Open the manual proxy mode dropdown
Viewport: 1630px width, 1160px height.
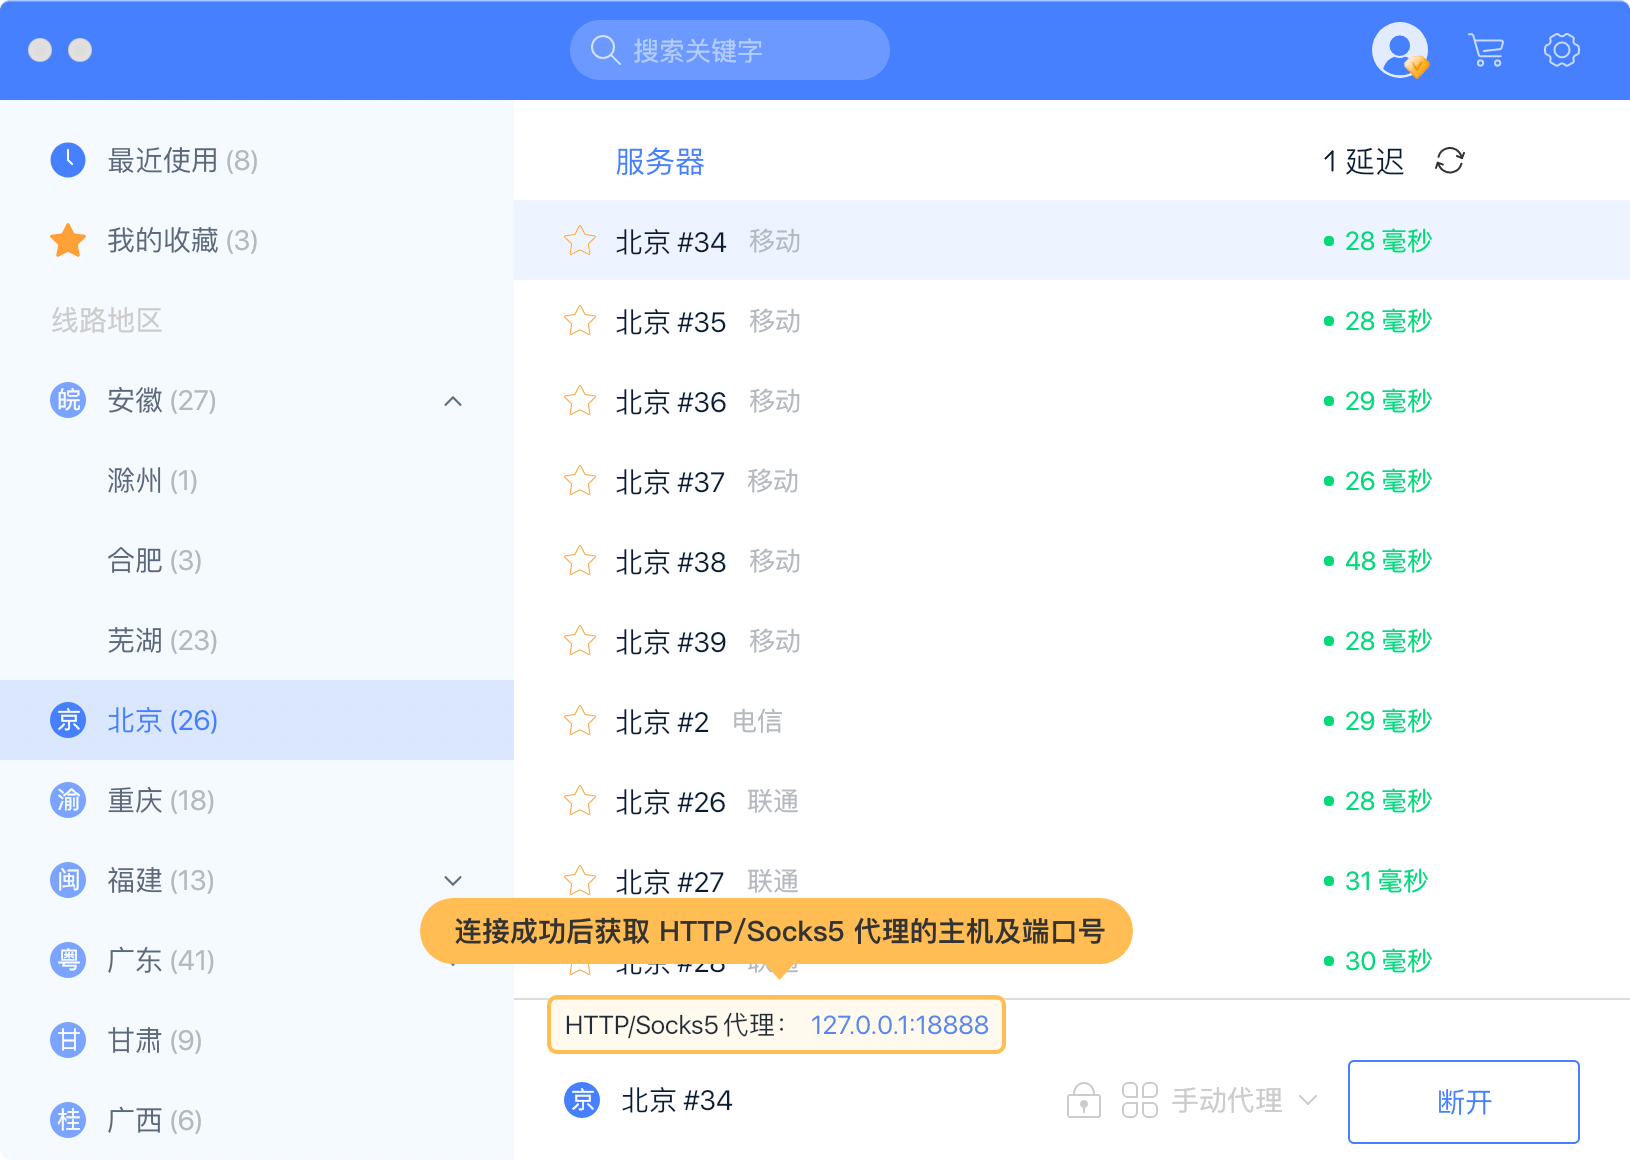point(1220,1100)
